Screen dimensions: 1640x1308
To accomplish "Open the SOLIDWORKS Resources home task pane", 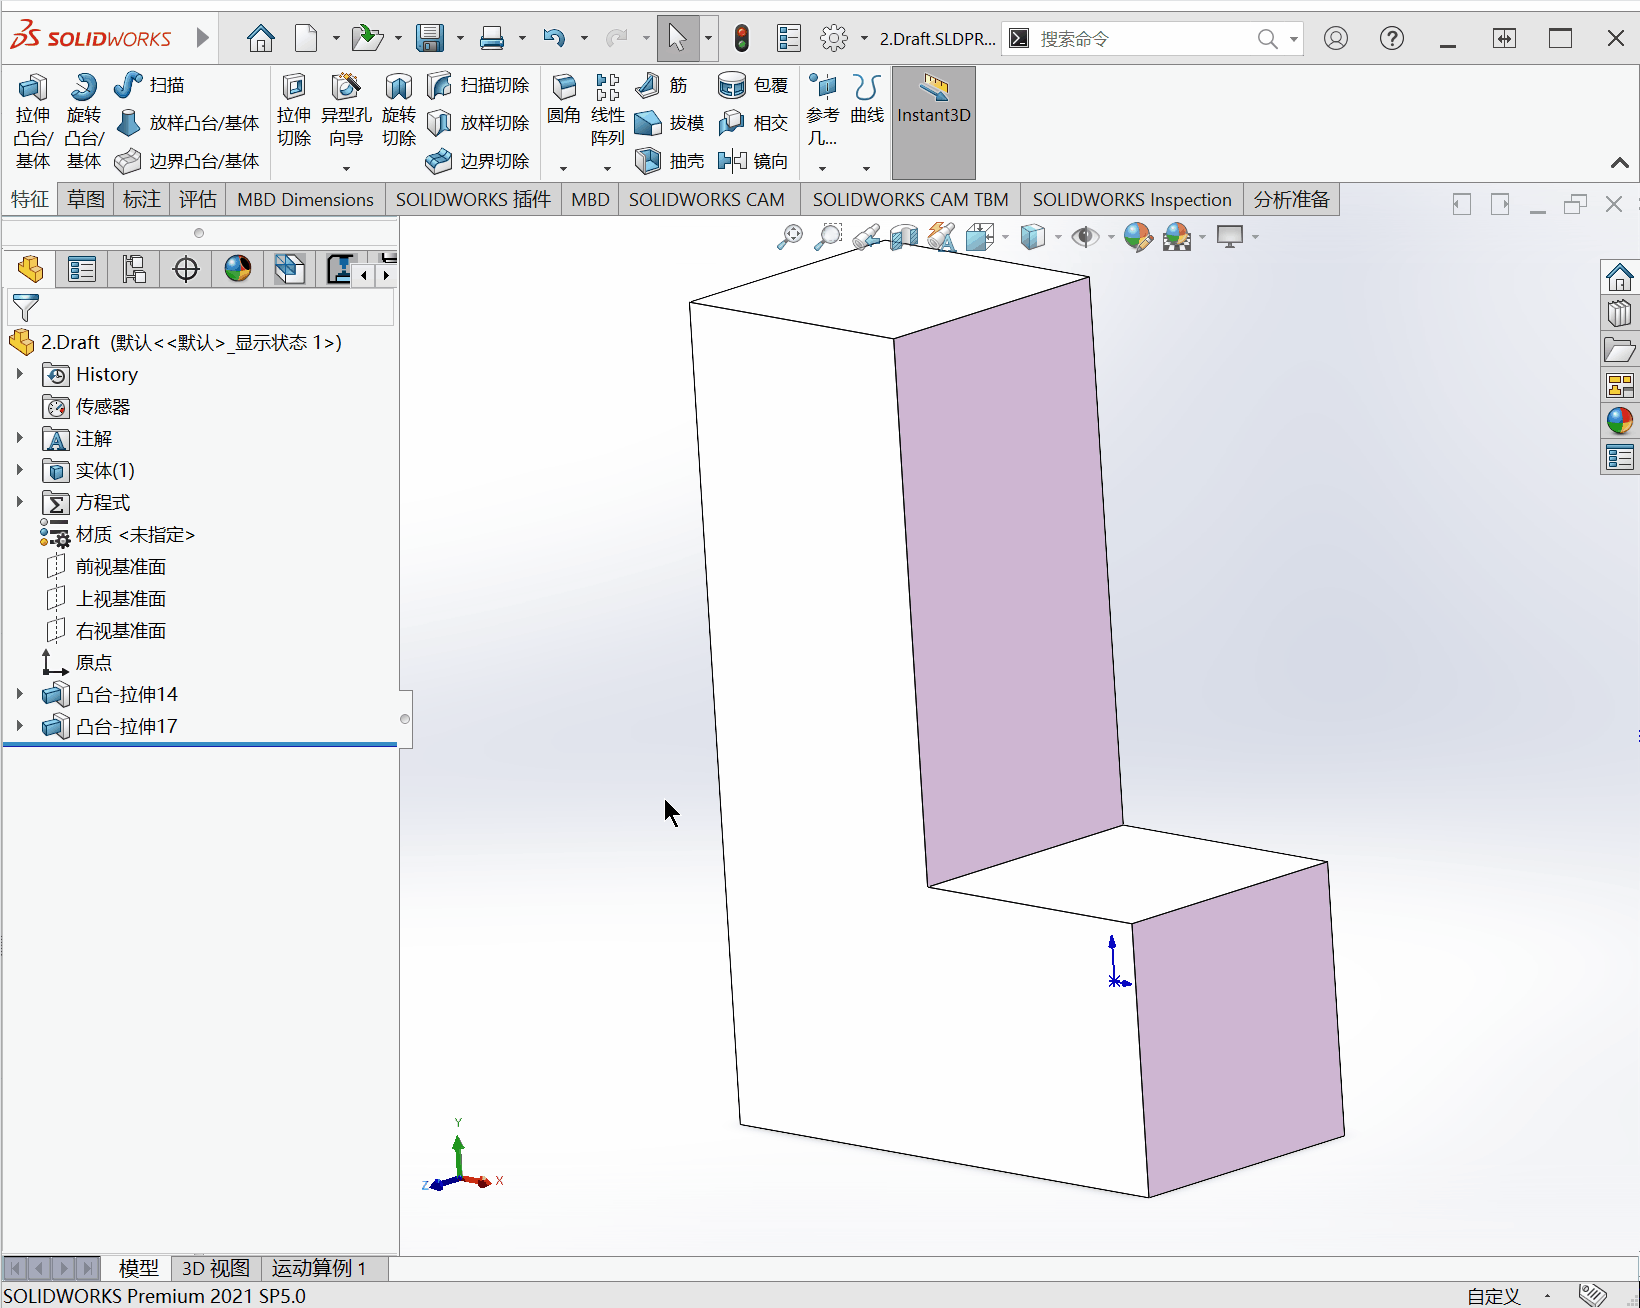I will 1620,277.
